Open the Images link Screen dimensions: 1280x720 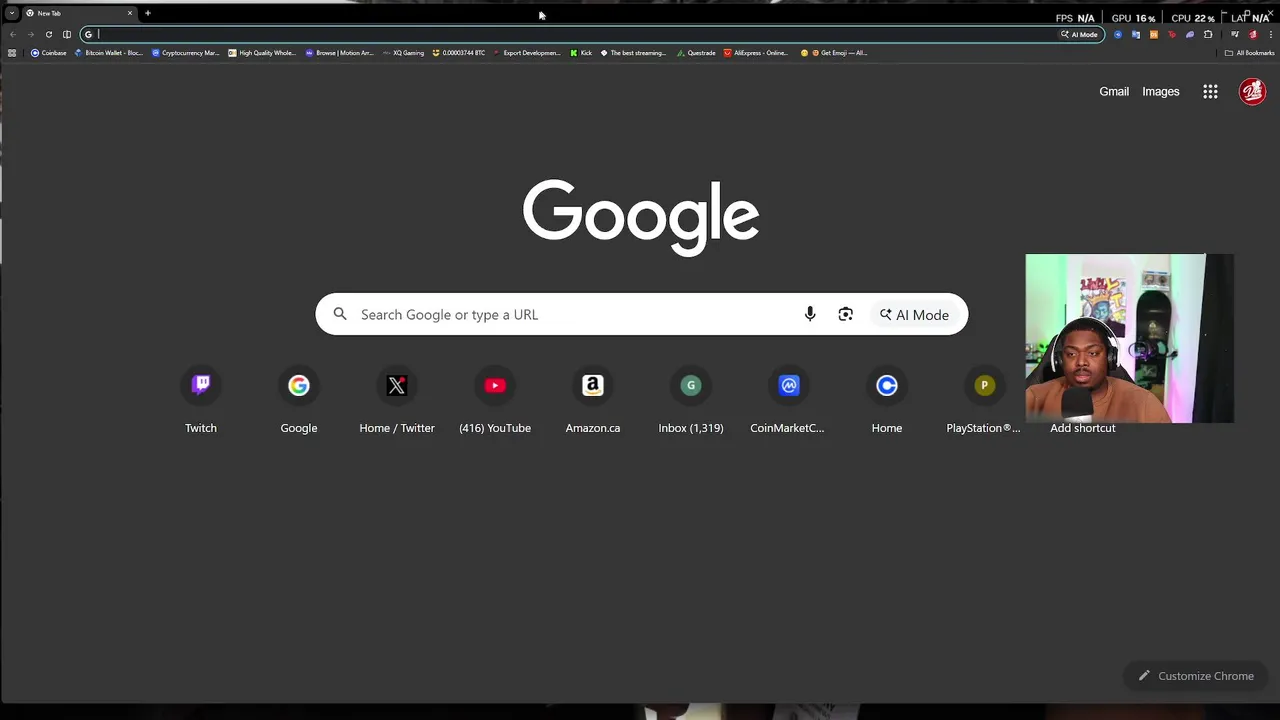click(x=1161, y=91)
